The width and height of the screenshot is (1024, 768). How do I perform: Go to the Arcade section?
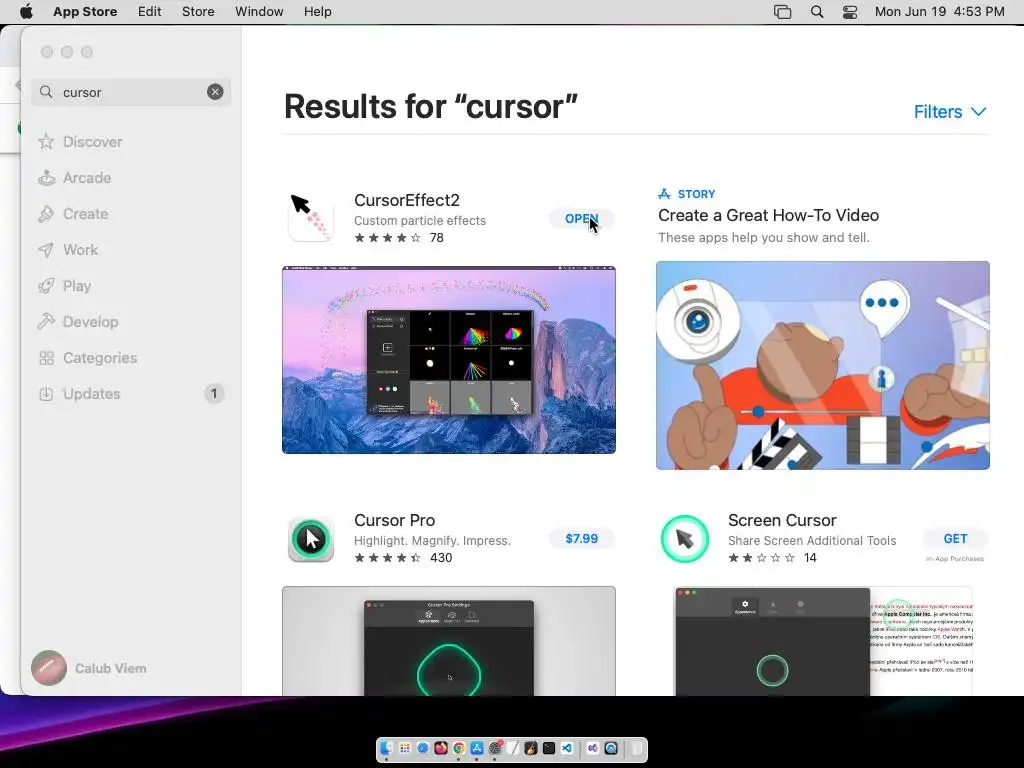[x=86, y=178]
